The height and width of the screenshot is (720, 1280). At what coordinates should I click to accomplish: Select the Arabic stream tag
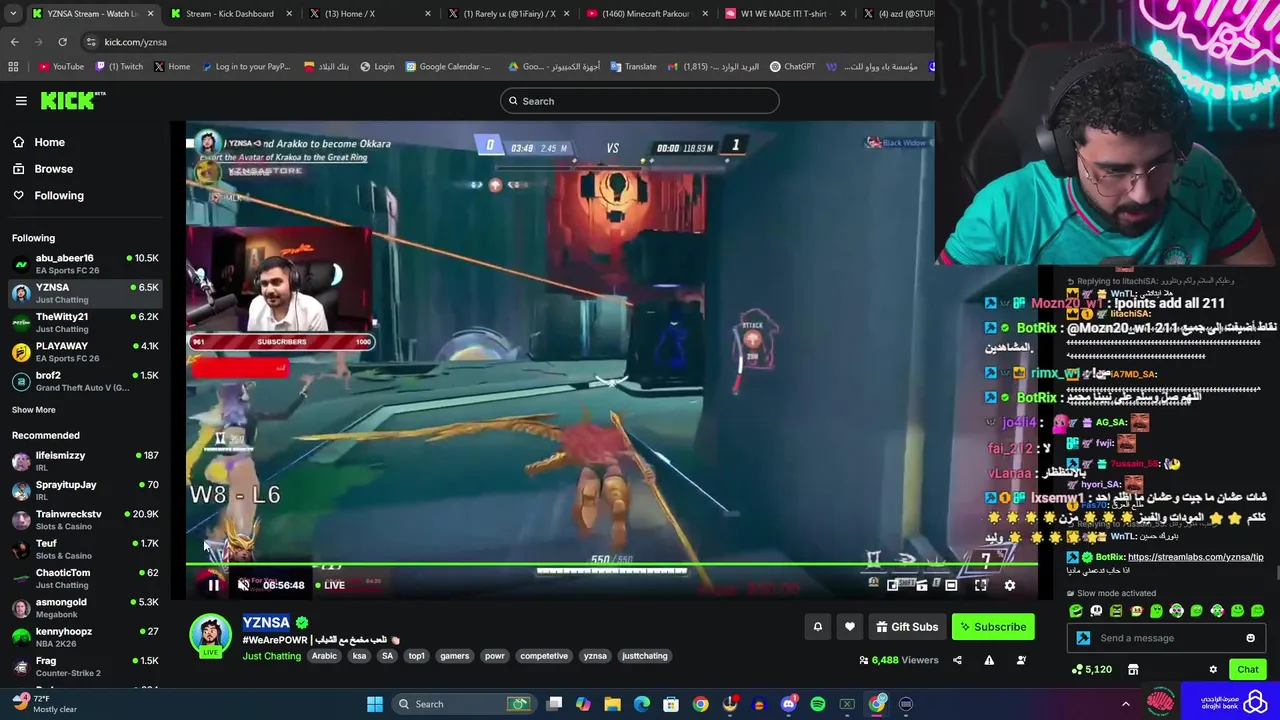[324, 656]
